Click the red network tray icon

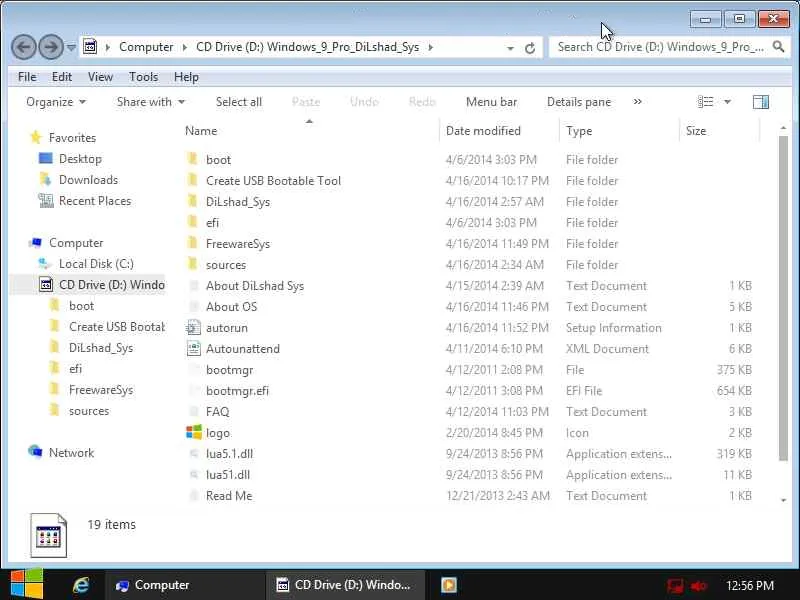click(675, 586)
